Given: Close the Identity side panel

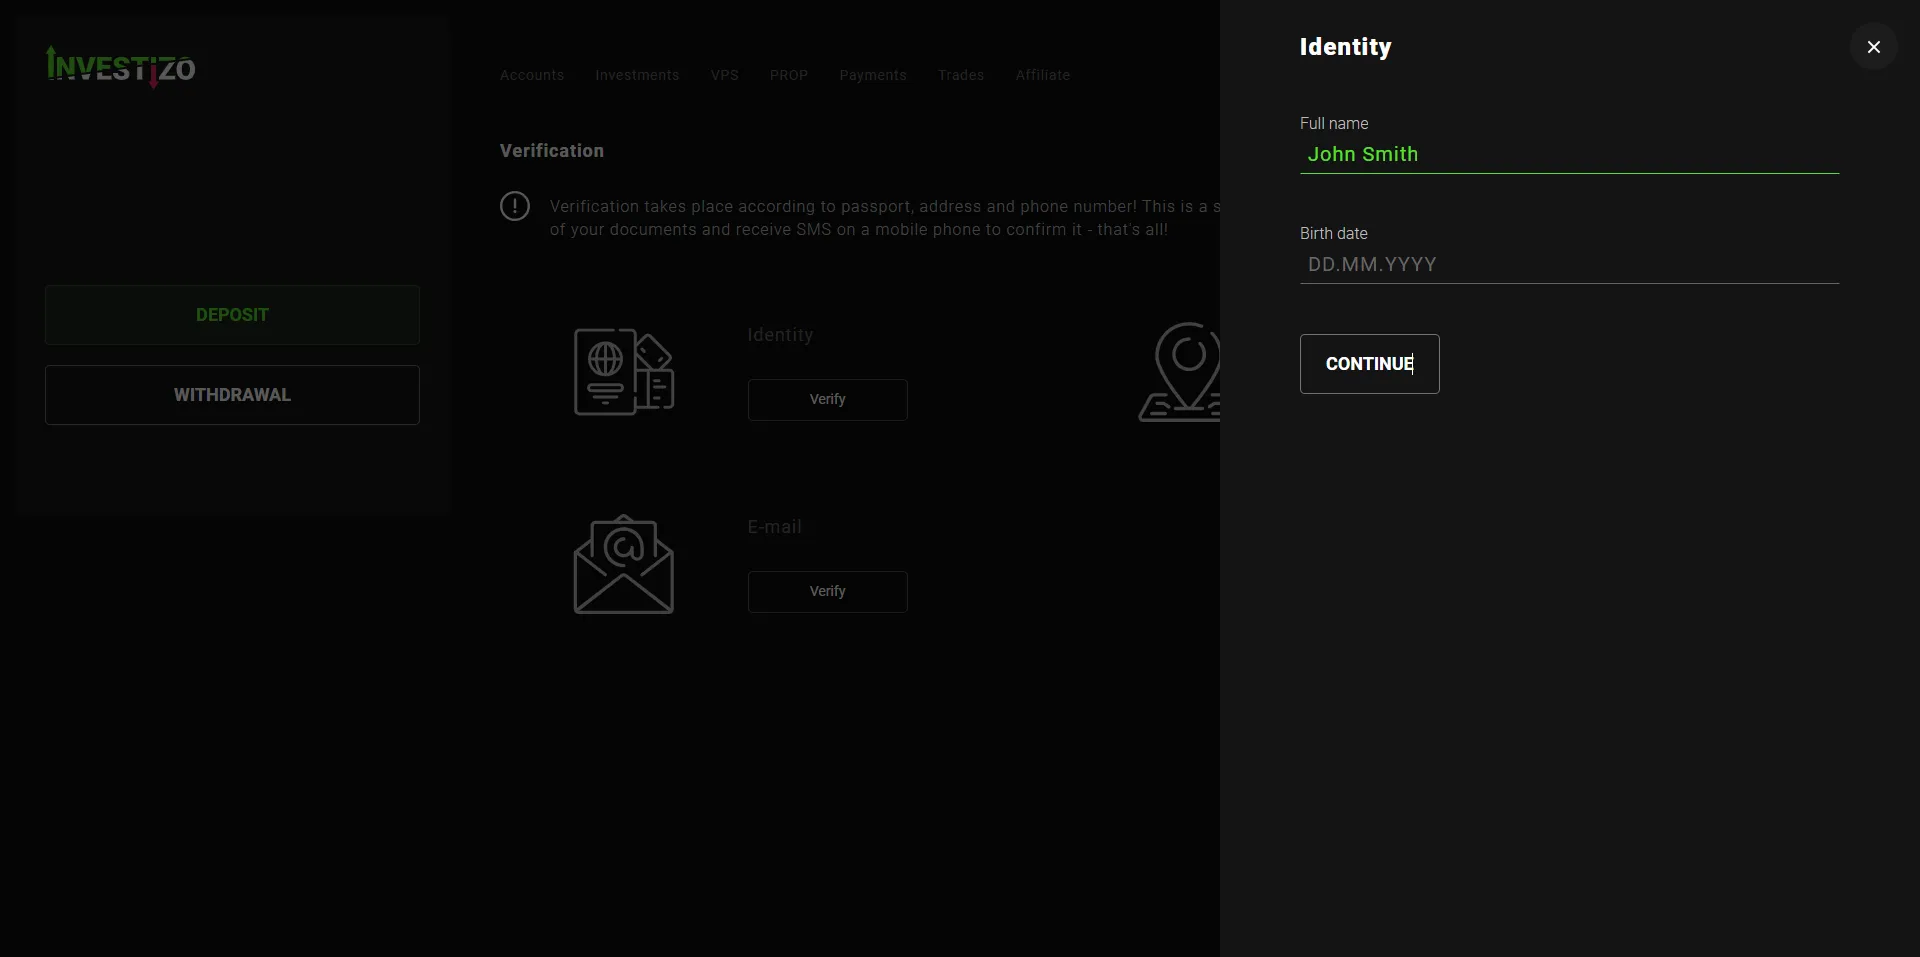Looking at the screenshot, I should point(1873,47).
